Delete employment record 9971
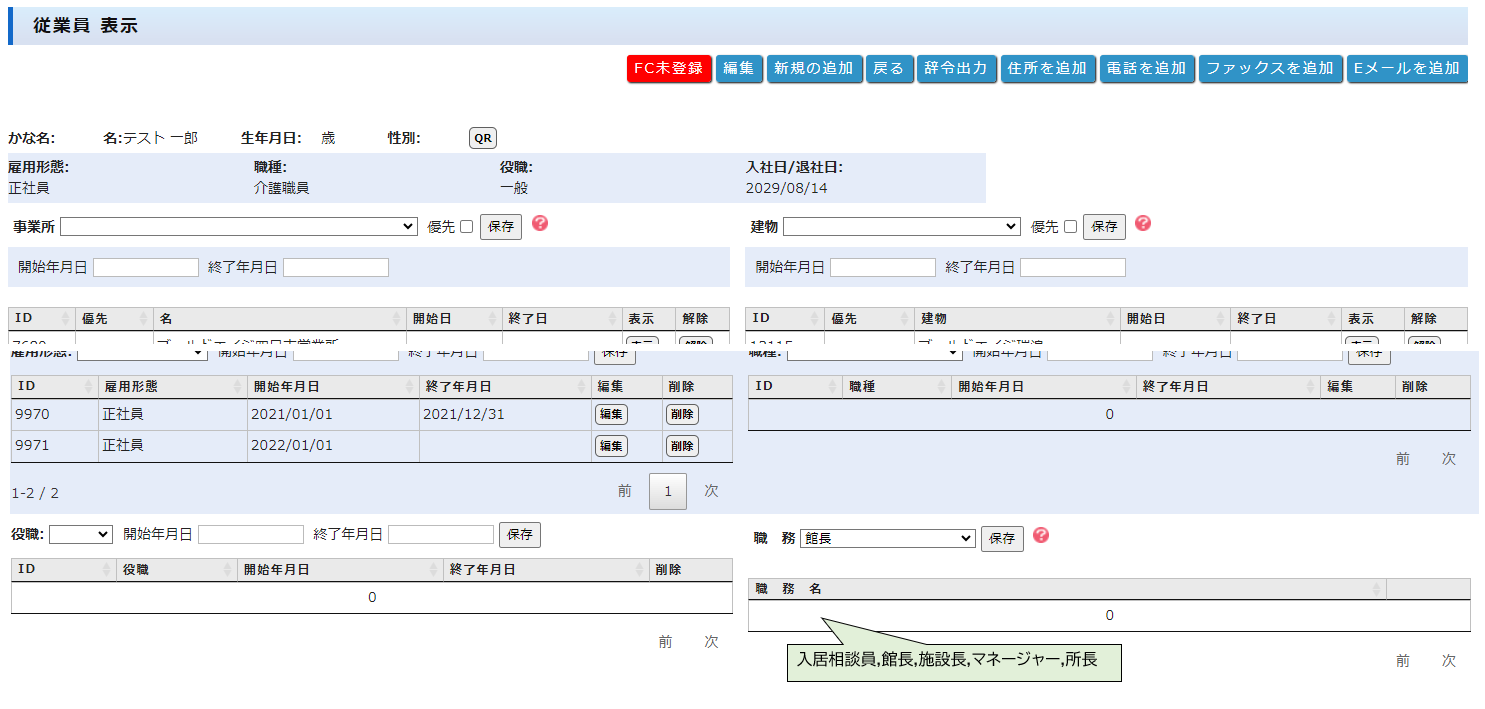1485x709 pixels. click(x=682, y=446)
